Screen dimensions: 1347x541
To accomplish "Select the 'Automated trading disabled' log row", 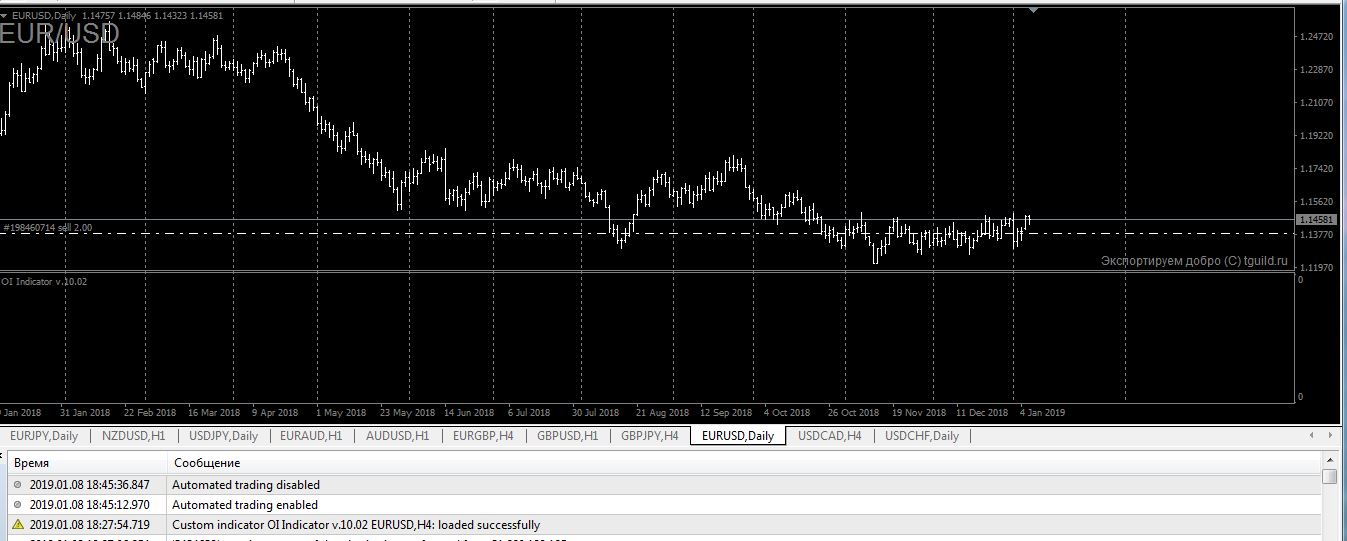I will pos(664,485).
